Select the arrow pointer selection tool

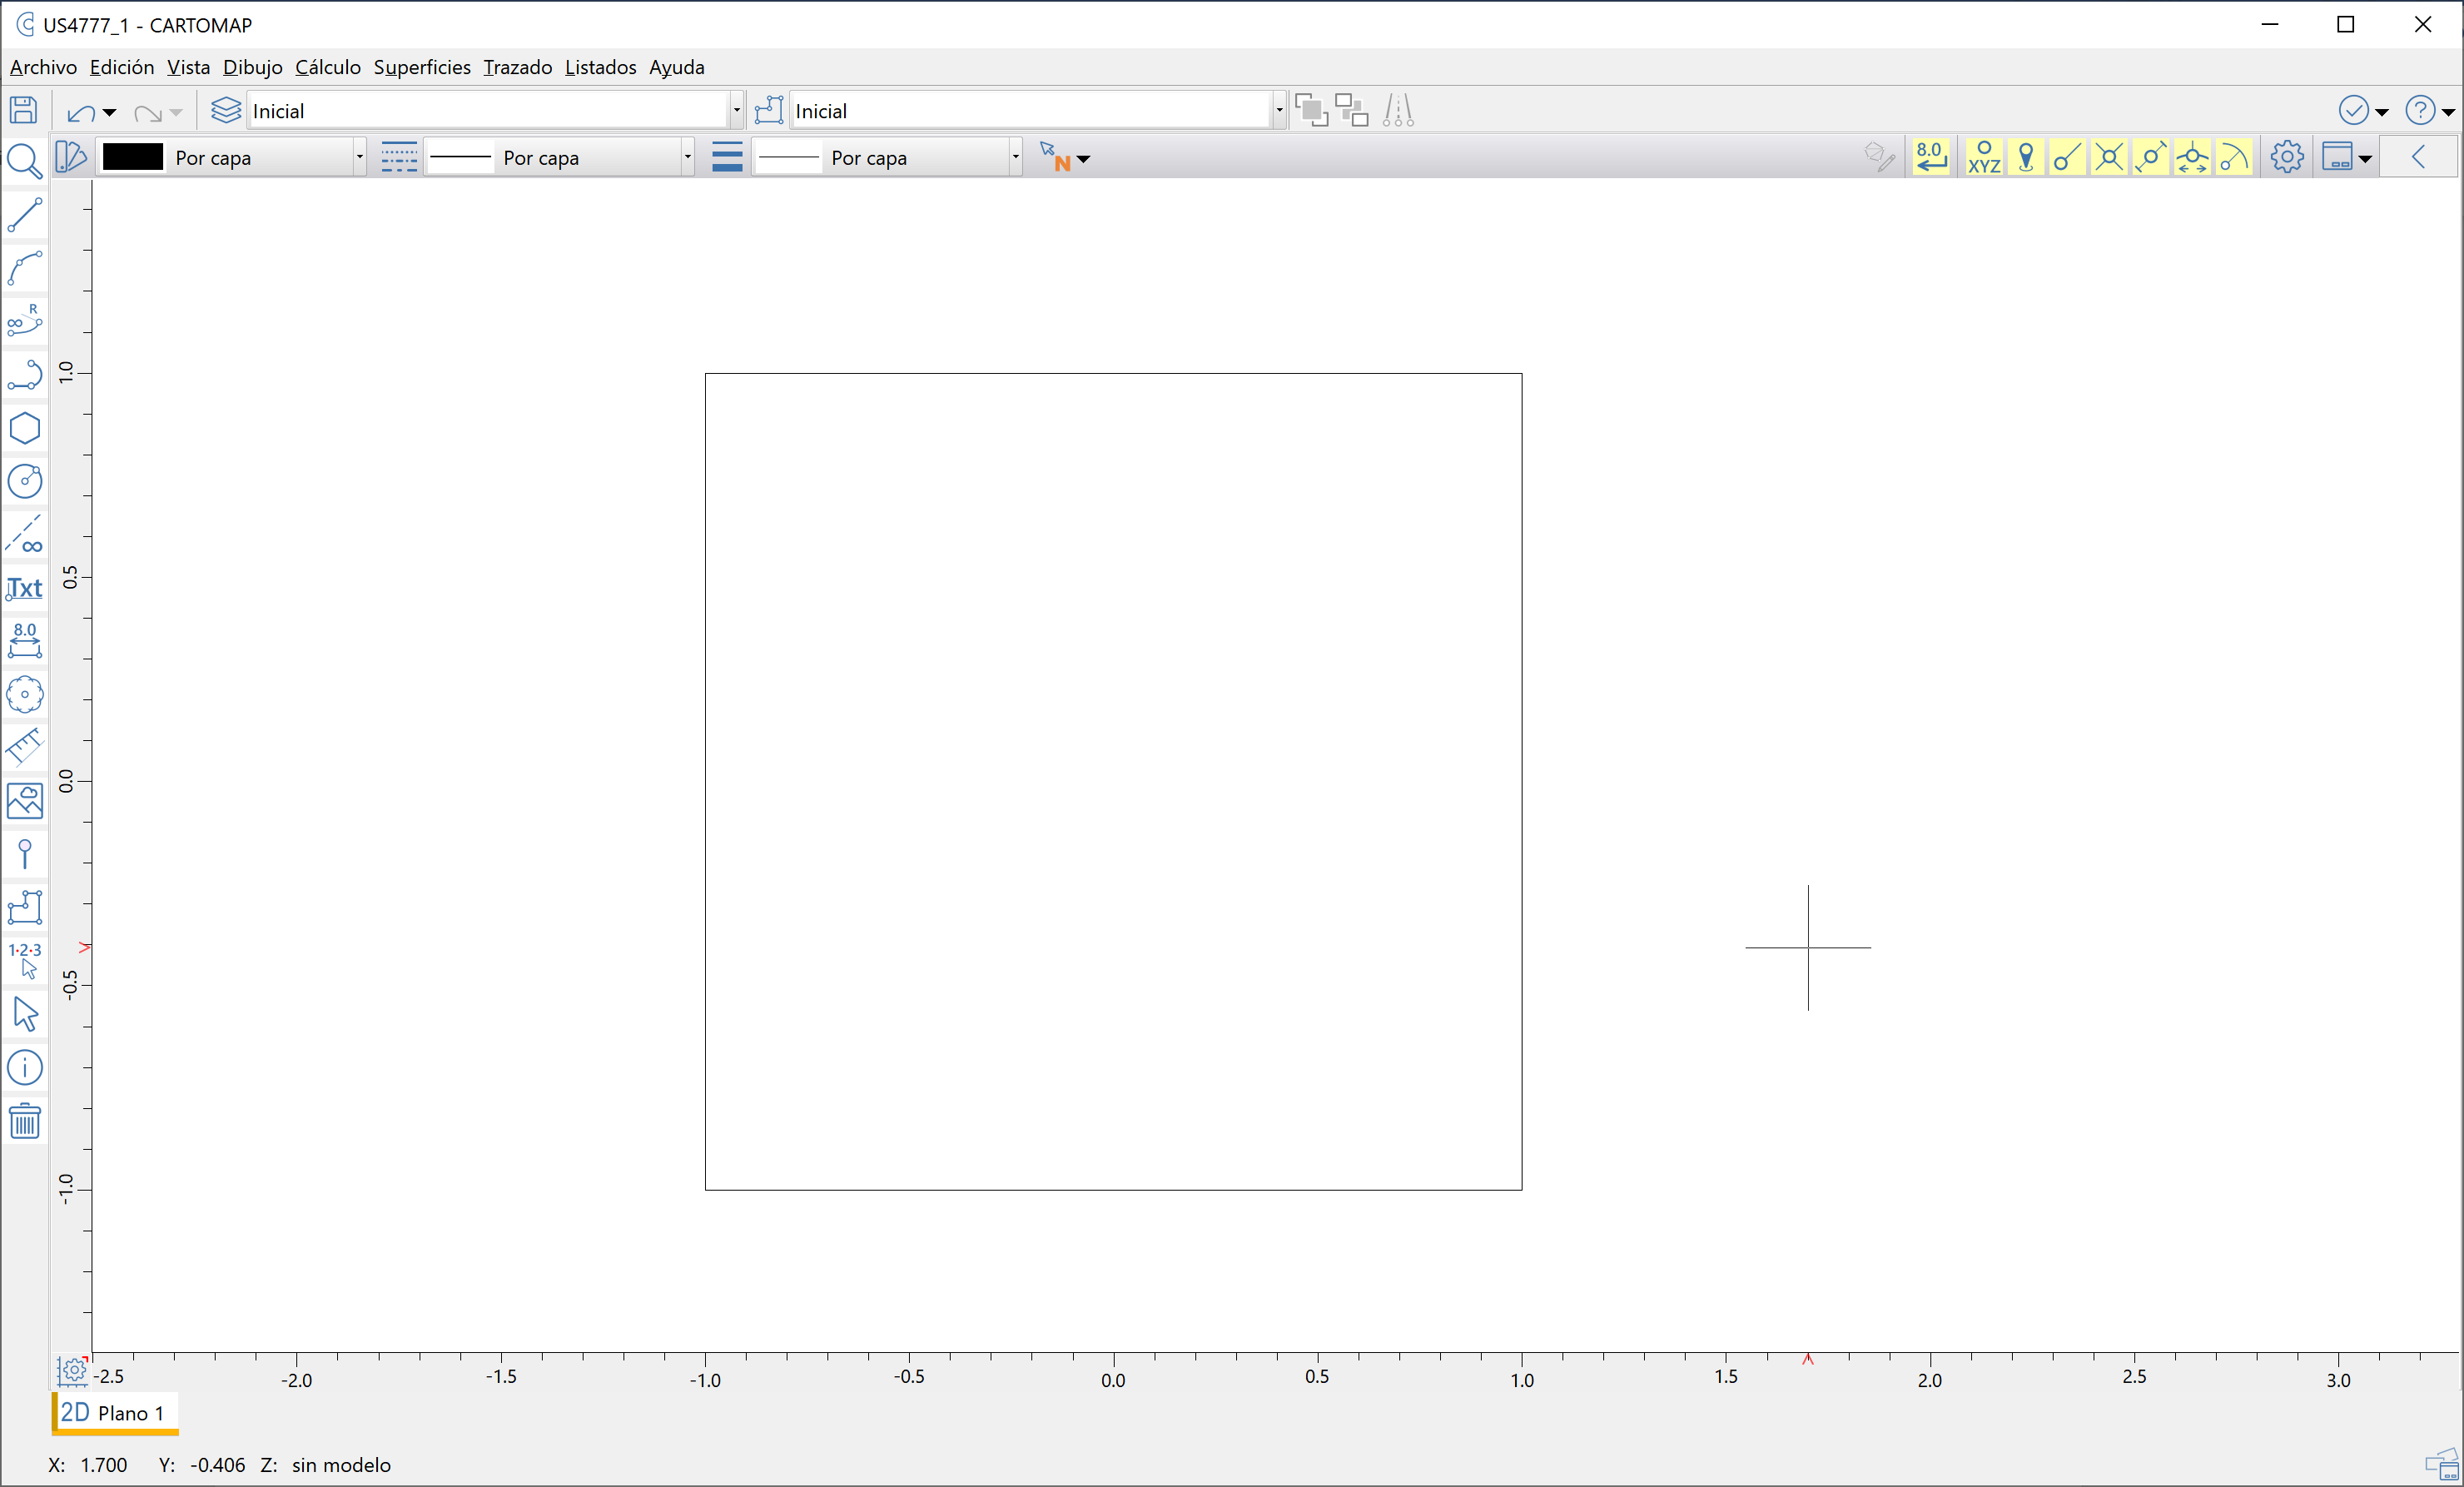25,1014
